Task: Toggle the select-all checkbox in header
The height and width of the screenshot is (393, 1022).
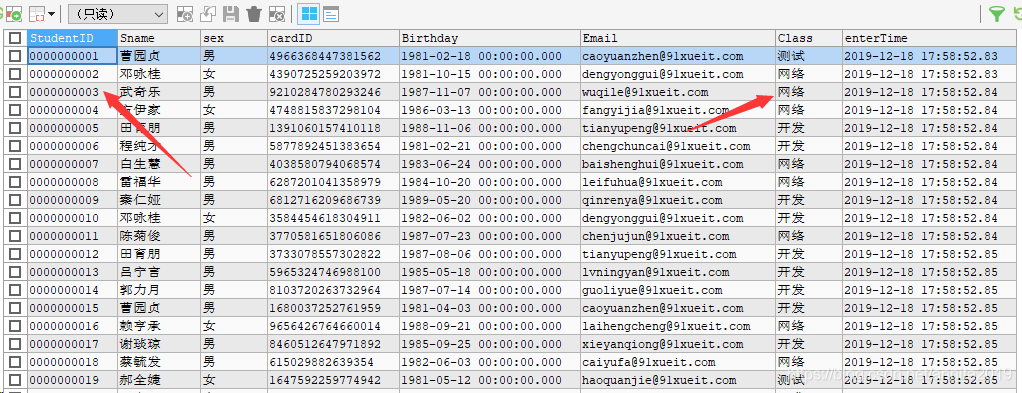Action: click(15, 38)
